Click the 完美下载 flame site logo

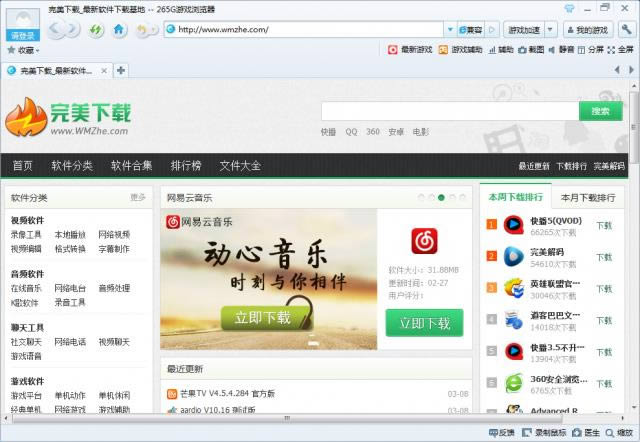pos(26,117)
